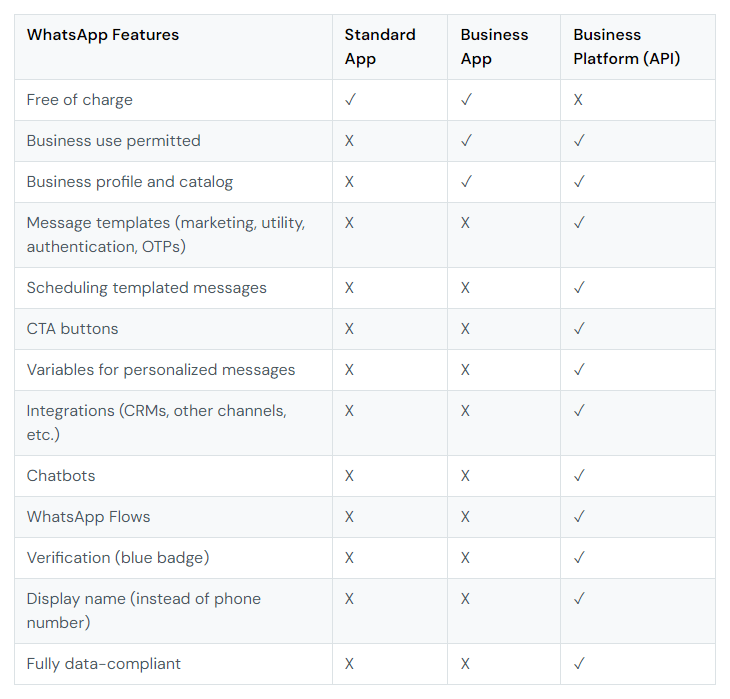Click the checkmark for Fully data-compliant row
This screenshot has width=730, height=699.
579,664
